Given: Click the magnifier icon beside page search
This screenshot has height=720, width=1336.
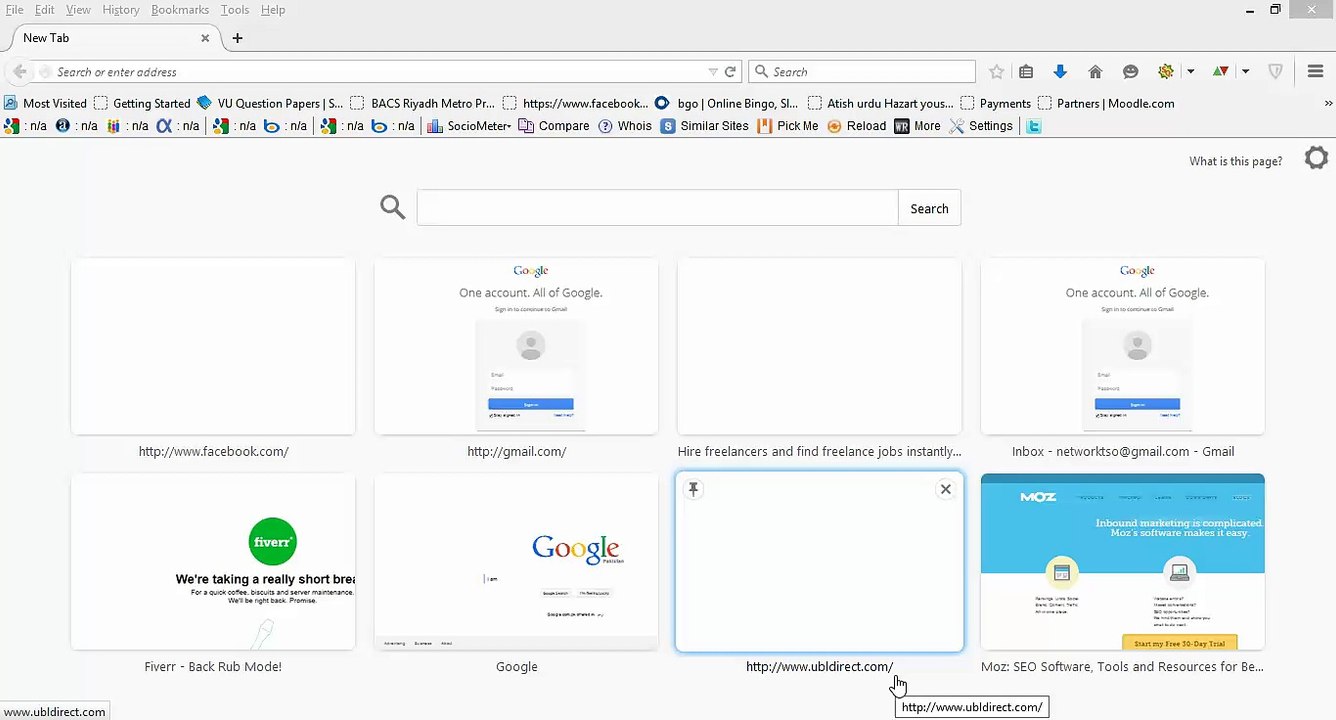Looking at the screenshot, I should pyautogui.click(x=393, y=207).
